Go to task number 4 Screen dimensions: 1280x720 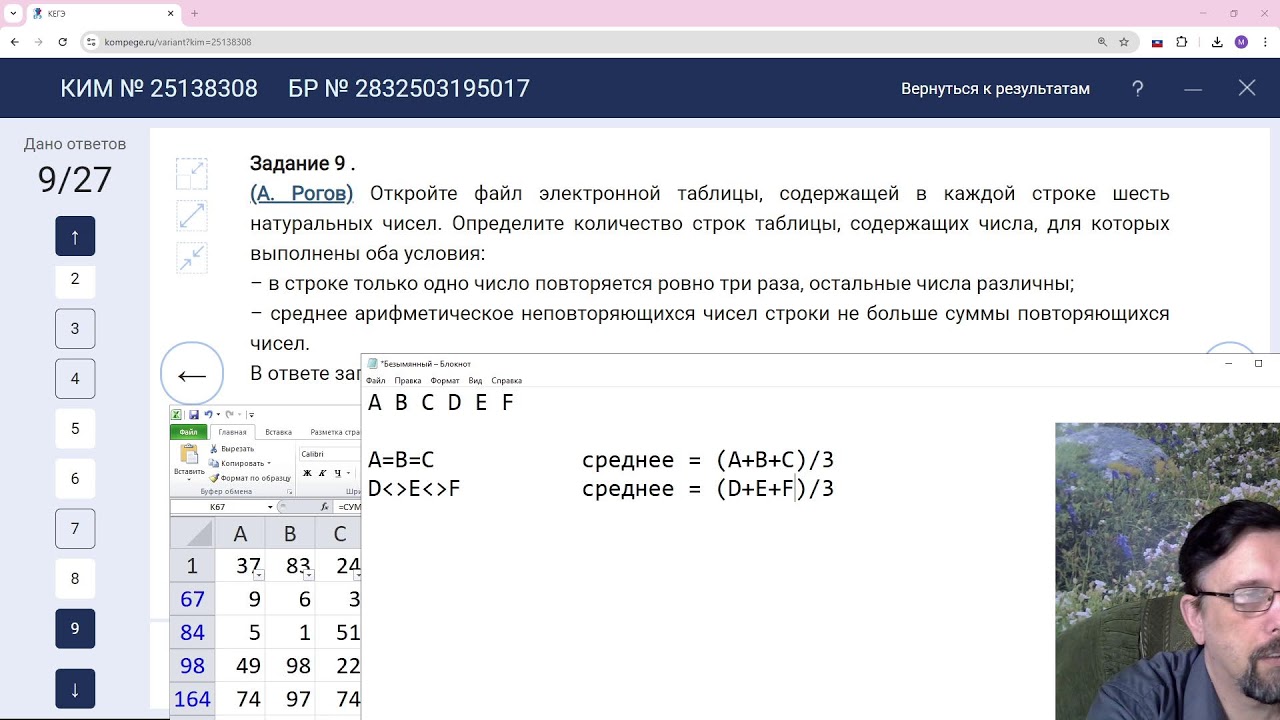click(x=75, y=378)
